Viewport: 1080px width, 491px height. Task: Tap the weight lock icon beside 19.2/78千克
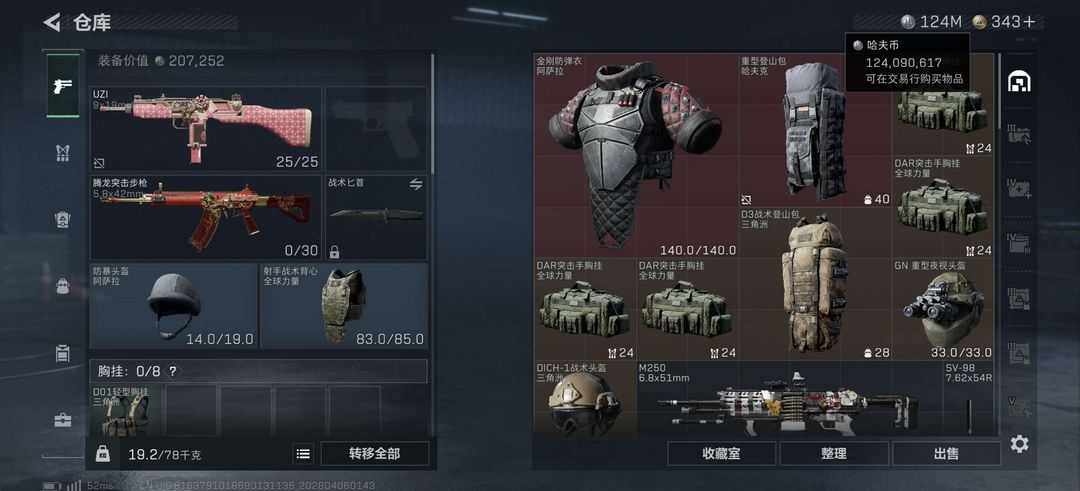pos(103,454)
